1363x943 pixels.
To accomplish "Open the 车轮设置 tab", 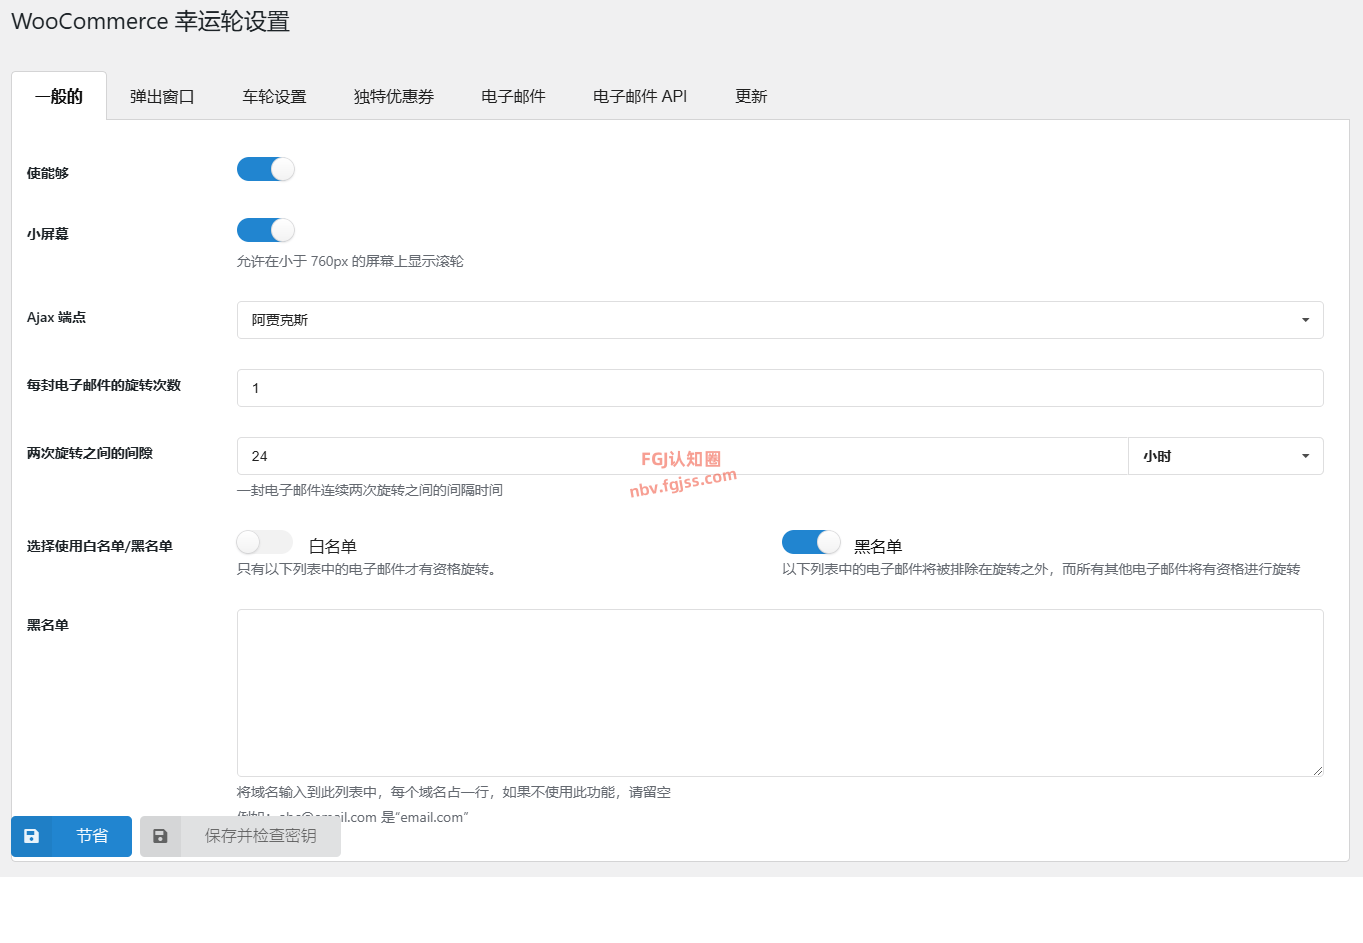I will click(x=274, y=97).
